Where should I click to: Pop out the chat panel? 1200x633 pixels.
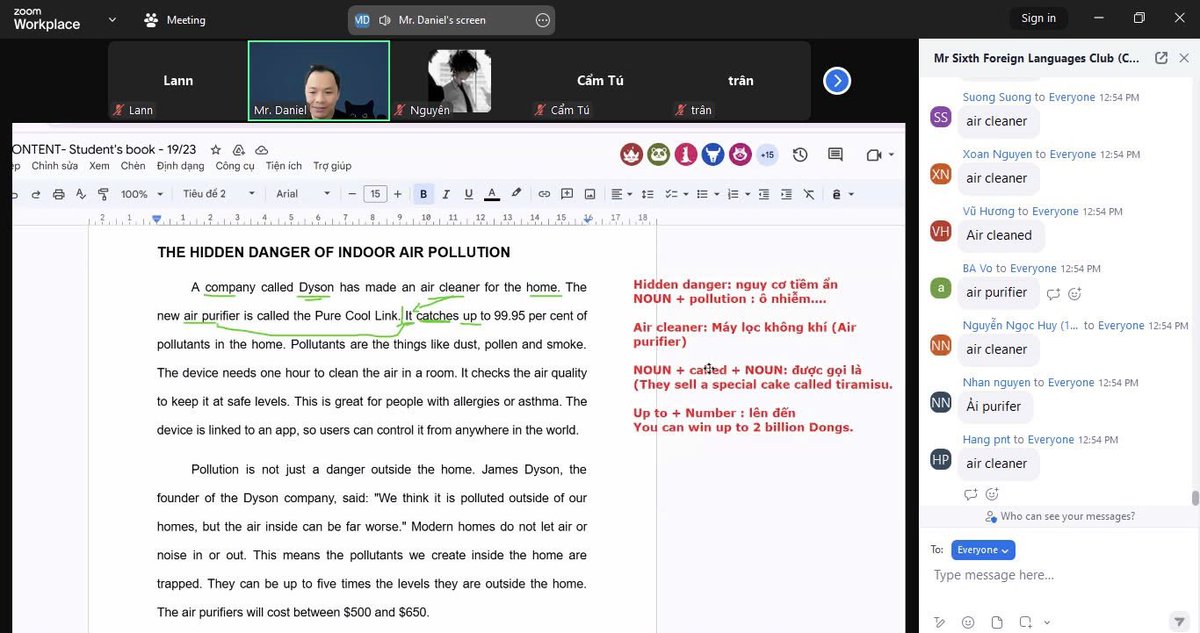[x=1161, y=58]
